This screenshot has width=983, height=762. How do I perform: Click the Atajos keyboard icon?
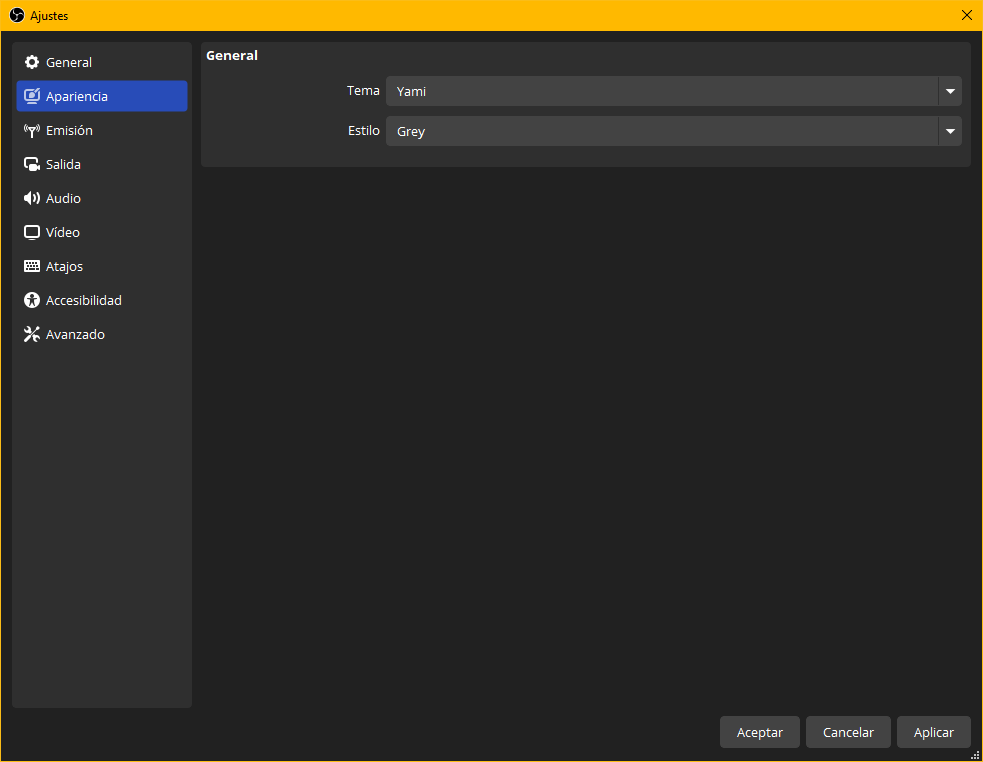click(x=31, y=266)
